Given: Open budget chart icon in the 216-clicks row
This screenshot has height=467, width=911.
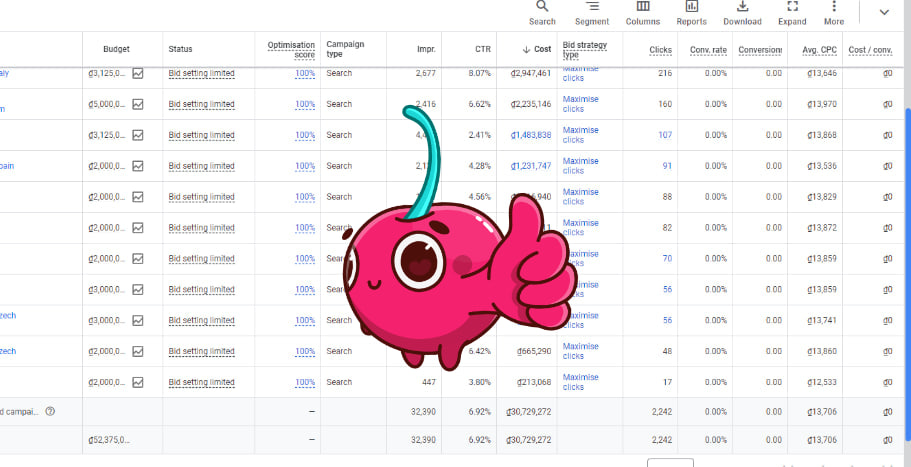Looking at the screenshot, I should [138, 73].
